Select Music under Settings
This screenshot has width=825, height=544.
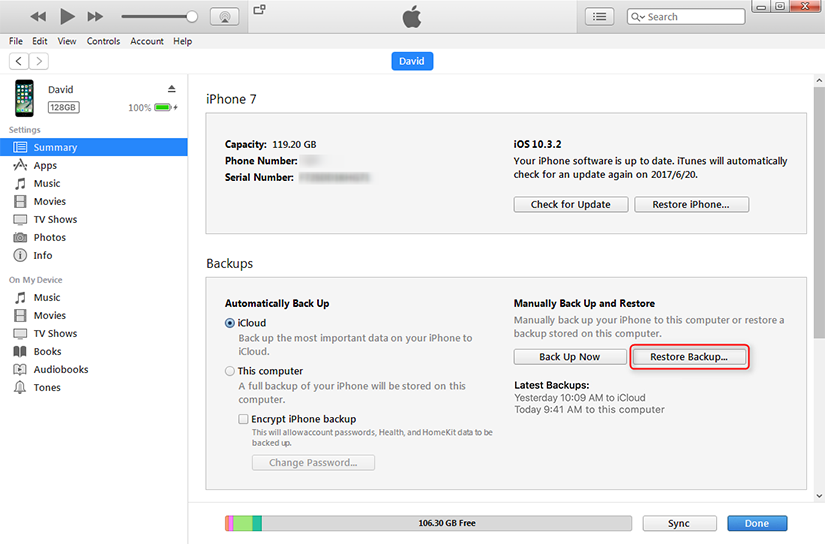[x=94, y=183]
